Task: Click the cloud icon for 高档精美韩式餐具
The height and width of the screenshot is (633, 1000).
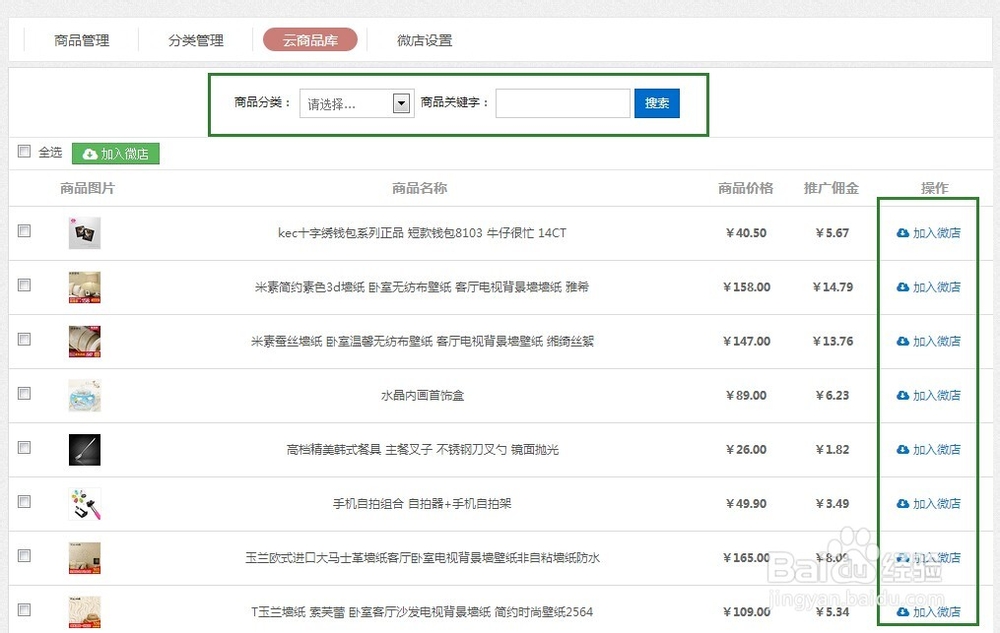Action: pos(904,450)
